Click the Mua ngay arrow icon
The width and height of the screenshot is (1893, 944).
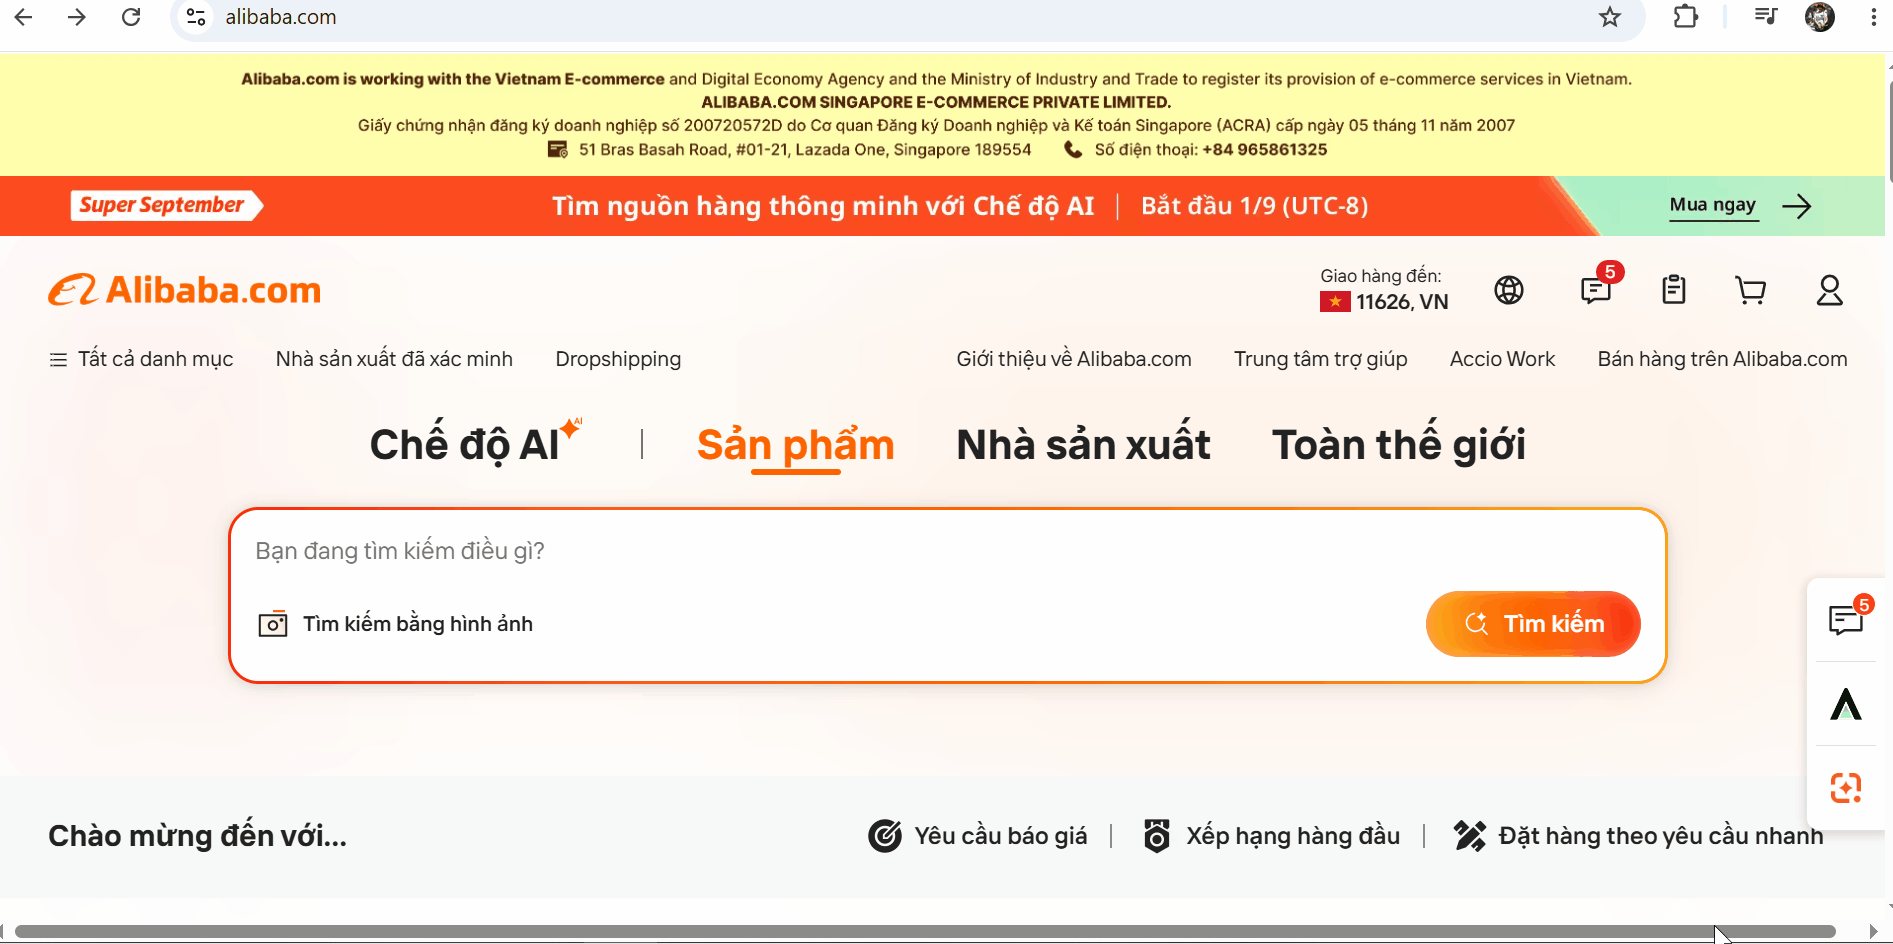(x=1797, y=207)
